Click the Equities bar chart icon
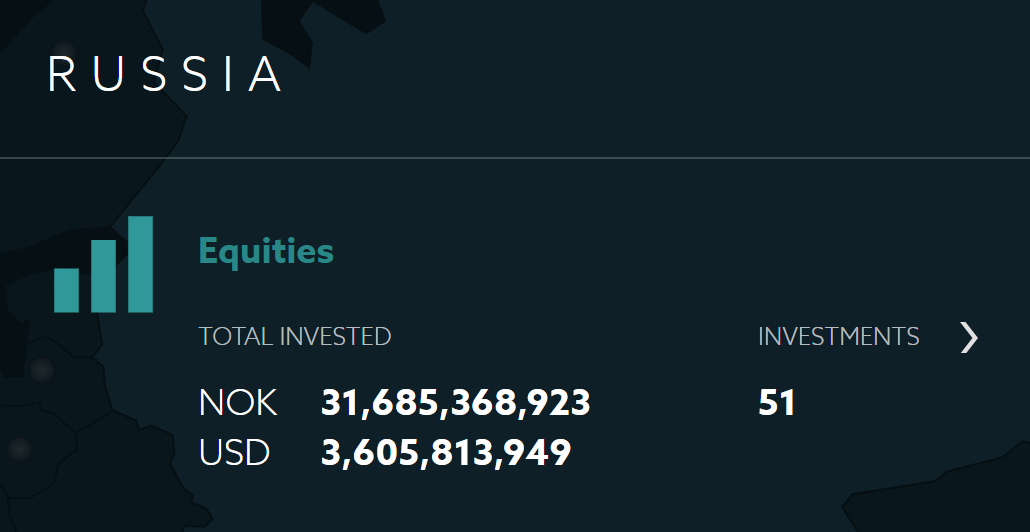The image size is (1030, 532). point(103,264)
